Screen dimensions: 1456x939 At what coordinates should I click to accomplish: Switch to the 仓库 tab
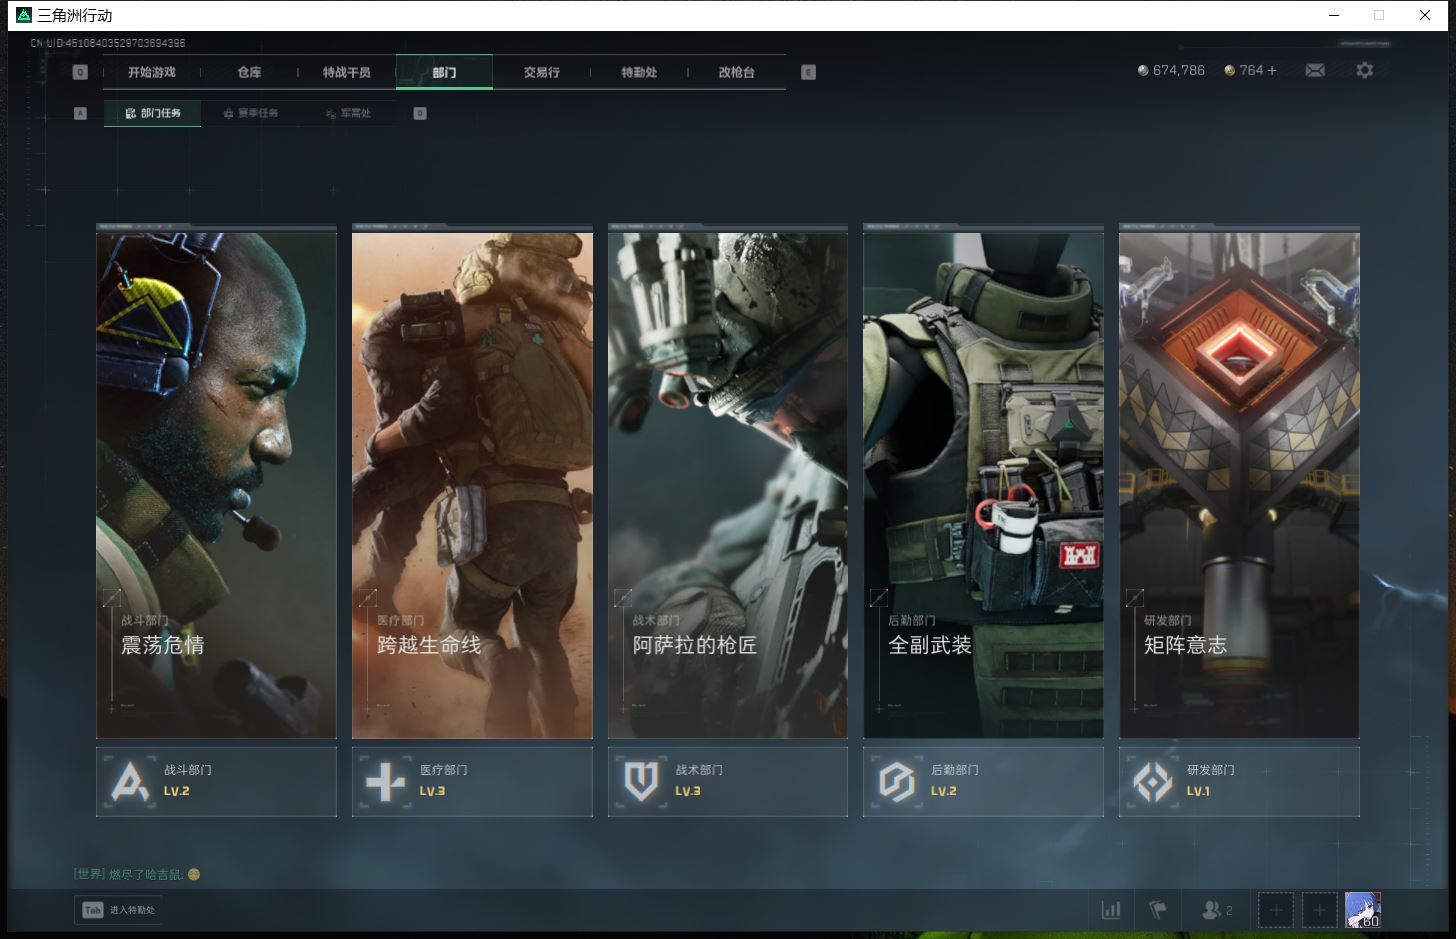tap(249, 72)
